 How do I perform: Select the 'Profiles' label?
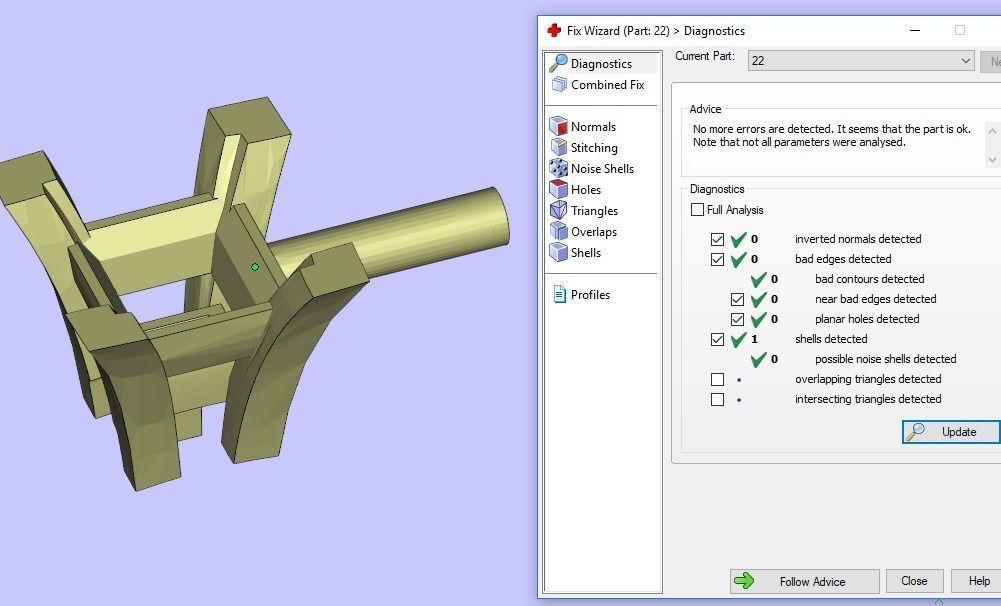pos(591,294)
